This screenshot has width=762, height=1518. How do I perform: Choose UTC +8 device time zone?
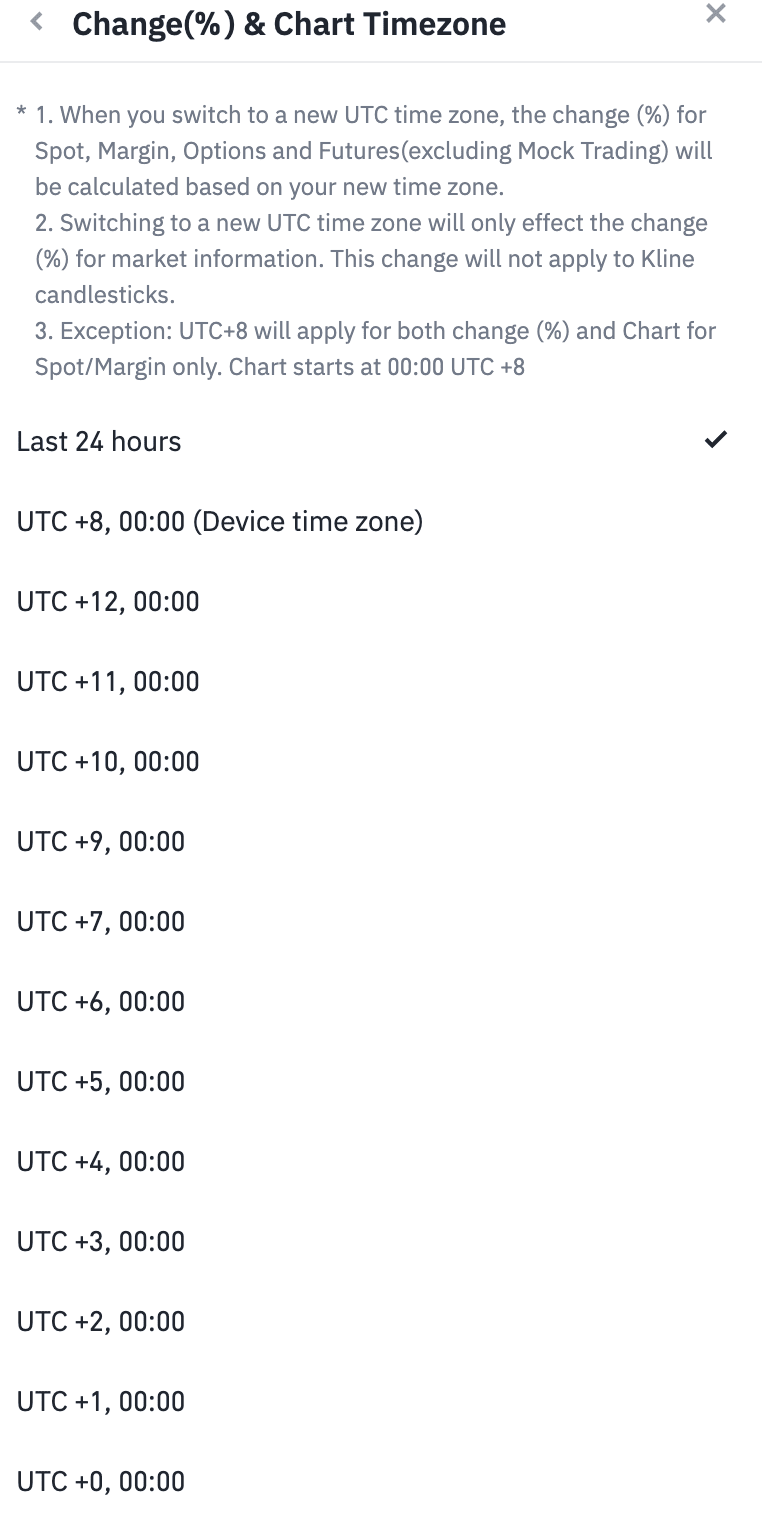220,521
